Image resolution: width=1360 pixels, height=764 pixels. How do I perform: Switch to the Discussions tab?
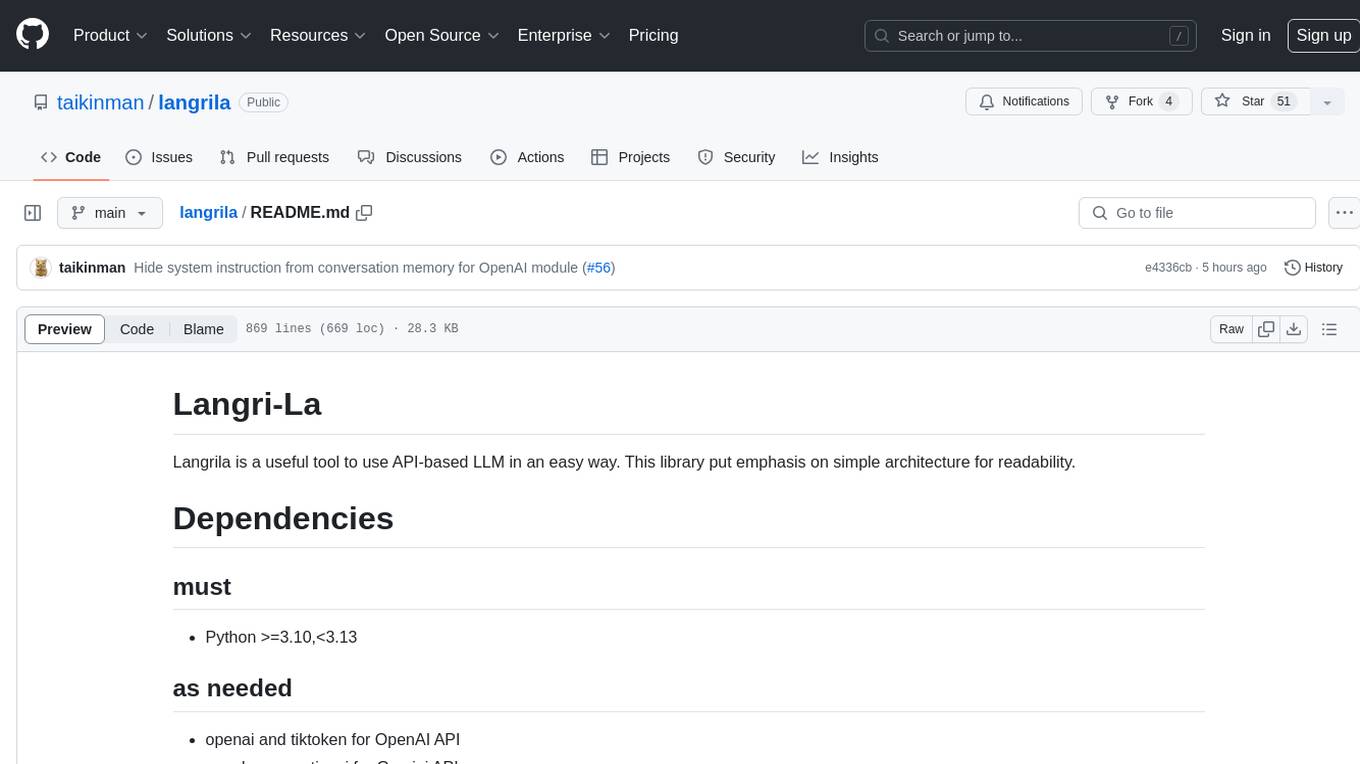410,157
